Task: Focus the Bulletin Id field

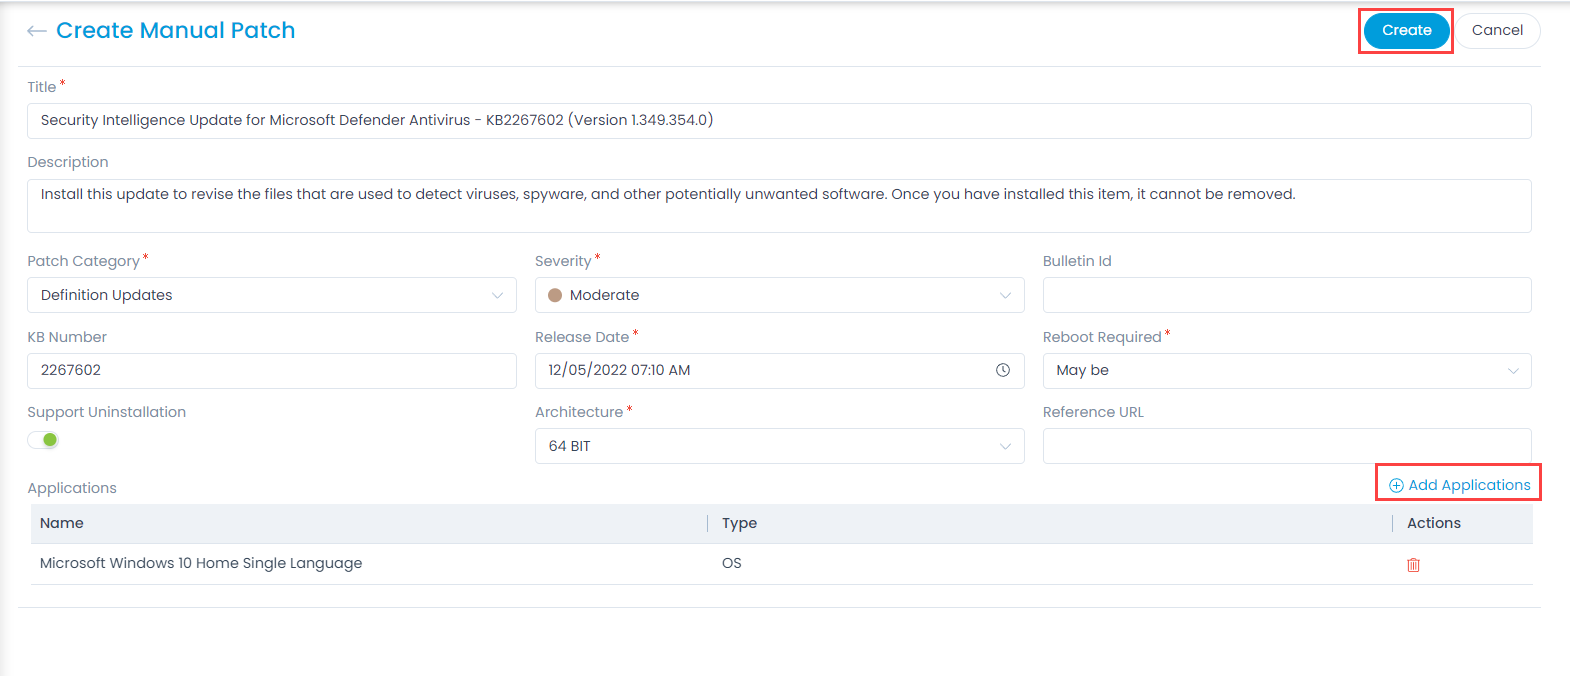Action: pos(1287,295)
